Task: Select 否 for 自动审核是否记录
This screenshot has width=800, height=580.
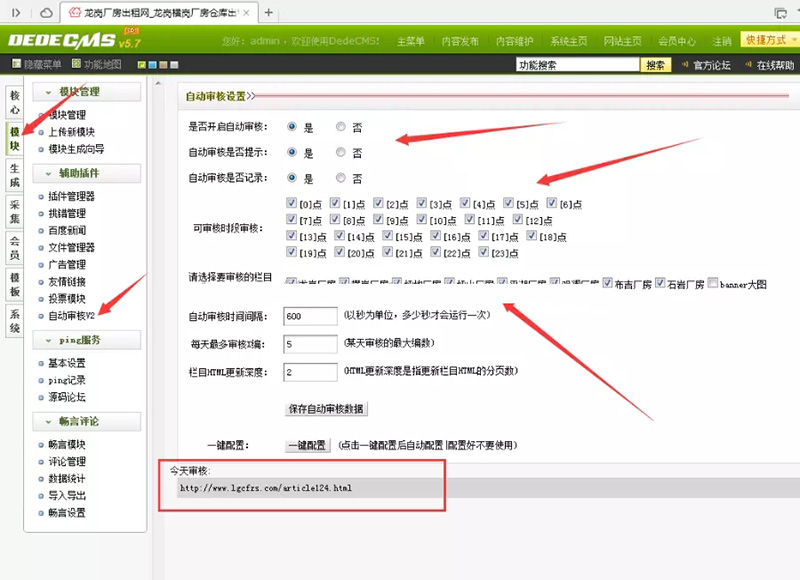Action: (341, 178)
